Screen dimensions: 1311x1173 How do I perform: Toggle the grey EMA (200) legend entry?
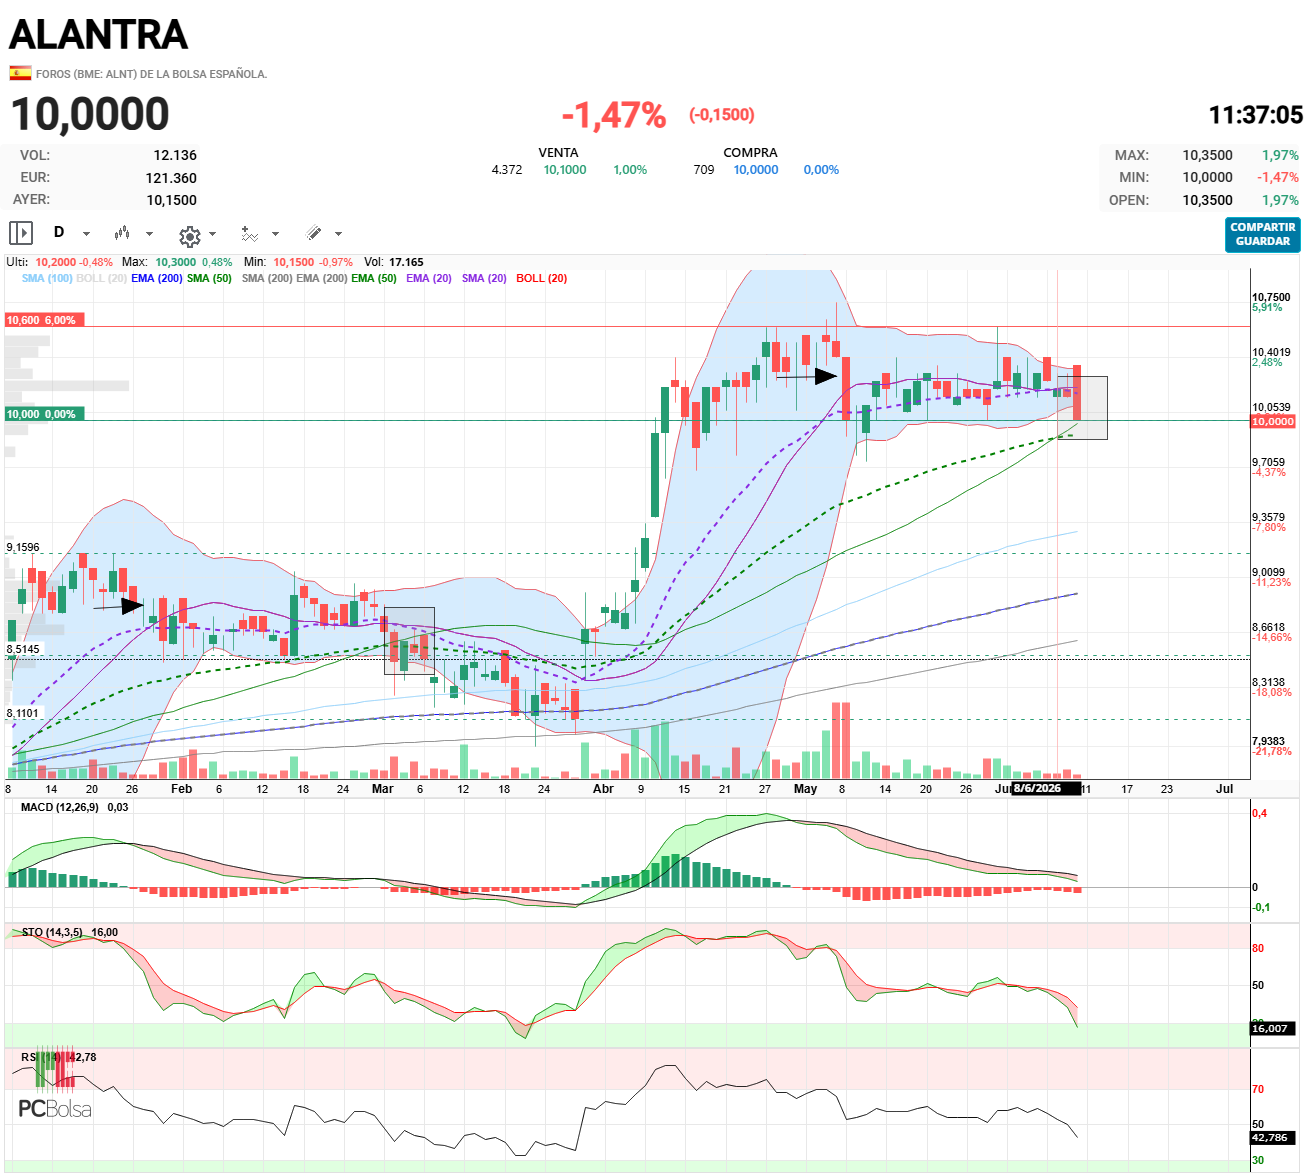322,278
